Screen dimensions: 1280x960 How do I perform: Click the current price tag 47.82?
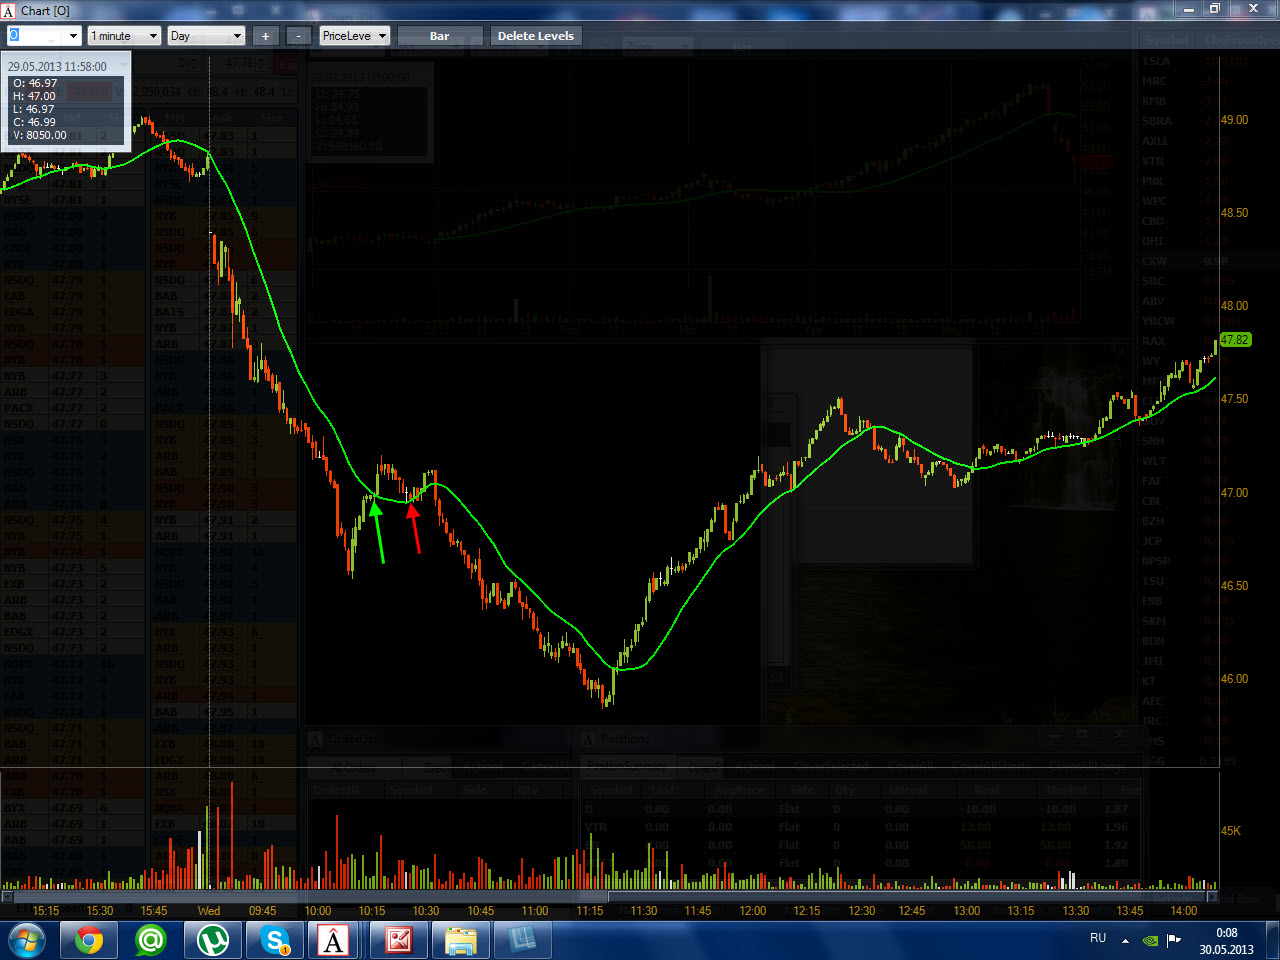point(1235,340)
